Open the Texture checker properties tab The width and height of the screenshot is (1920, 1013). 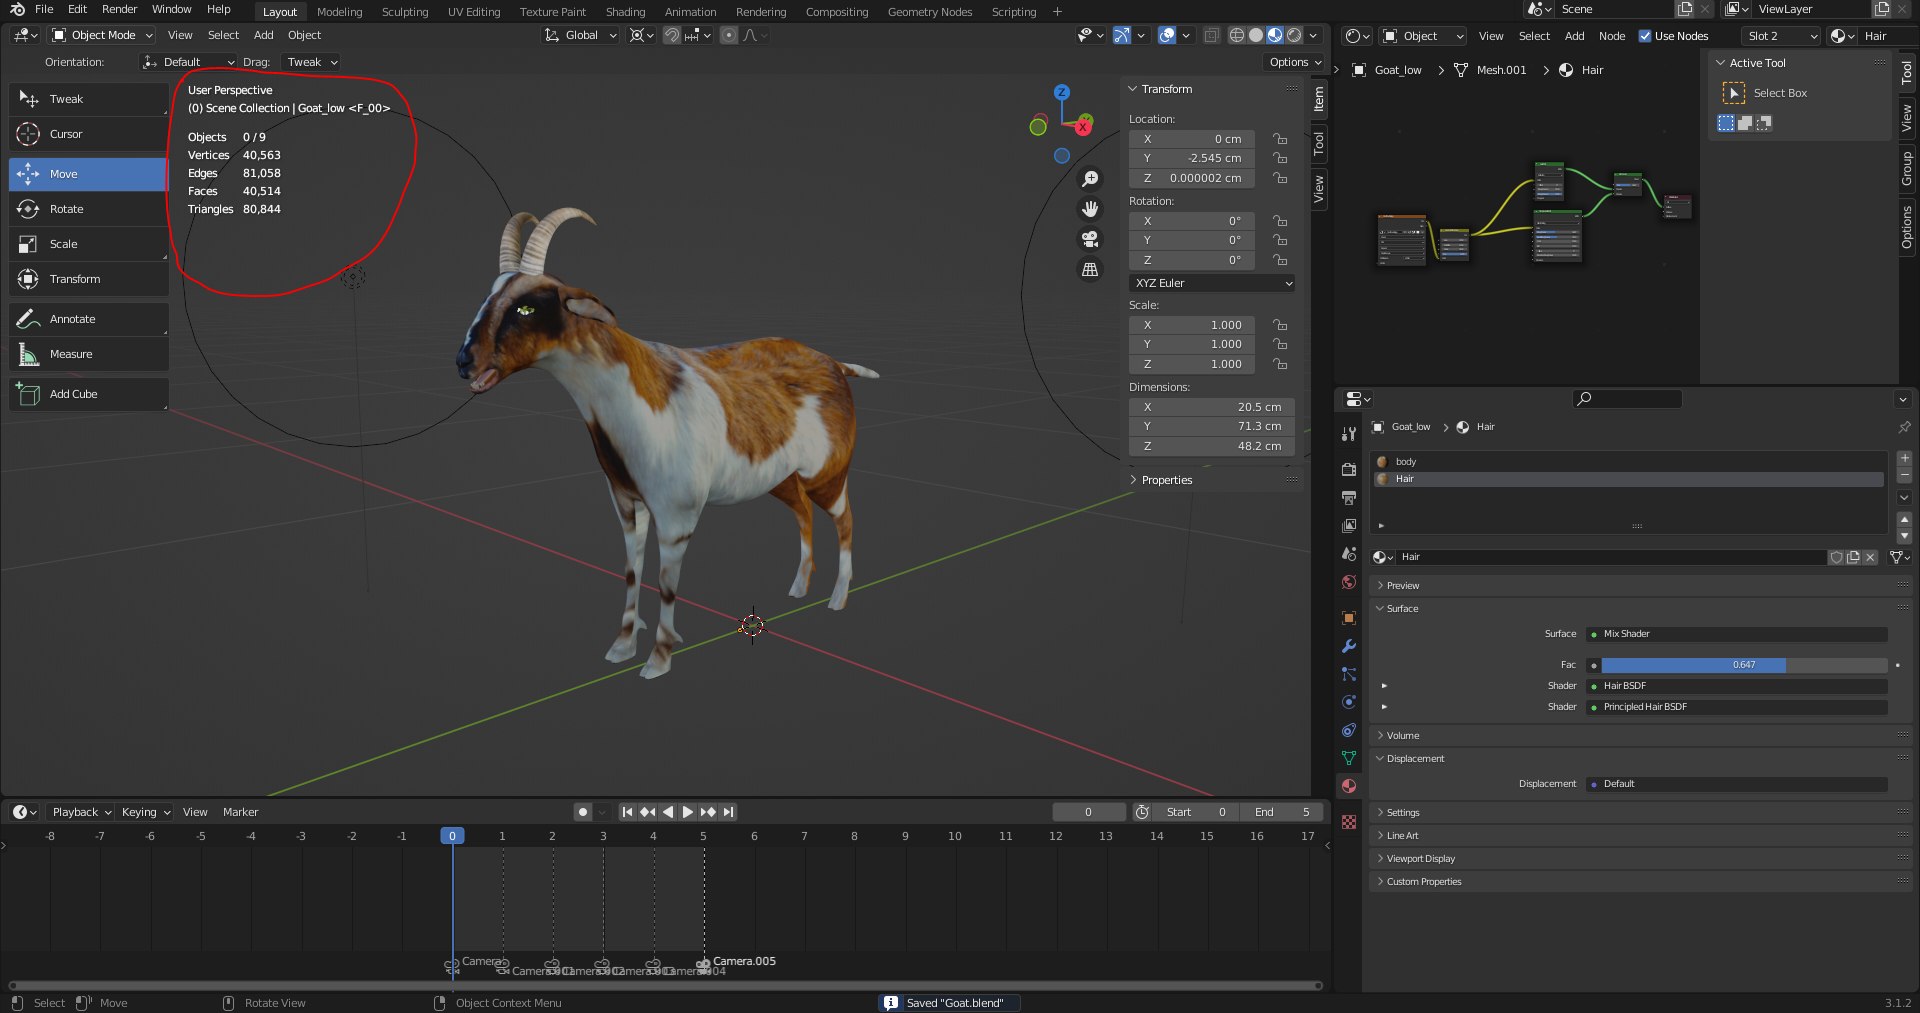1349,821
